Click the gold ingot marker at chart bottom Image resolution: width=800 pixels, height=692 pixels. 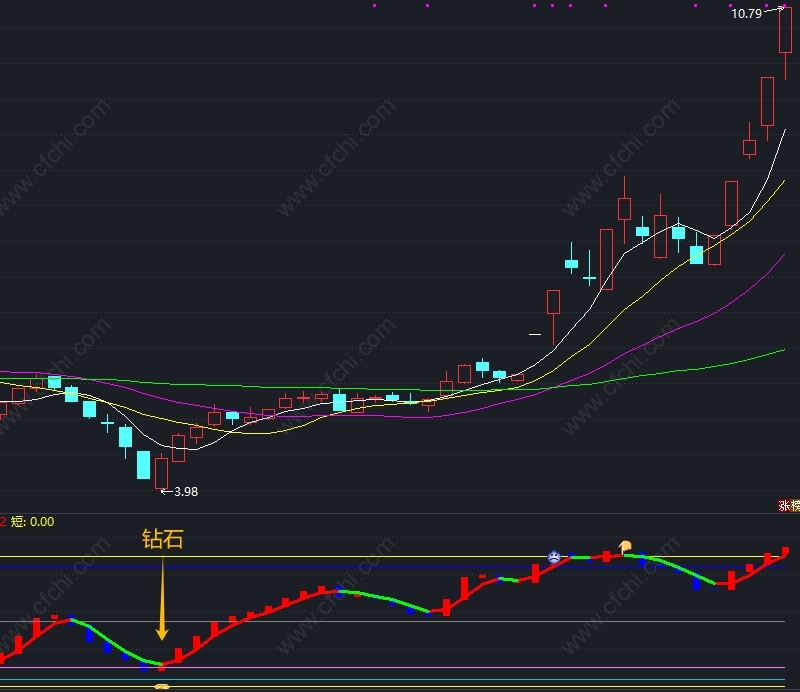point(162,686)
